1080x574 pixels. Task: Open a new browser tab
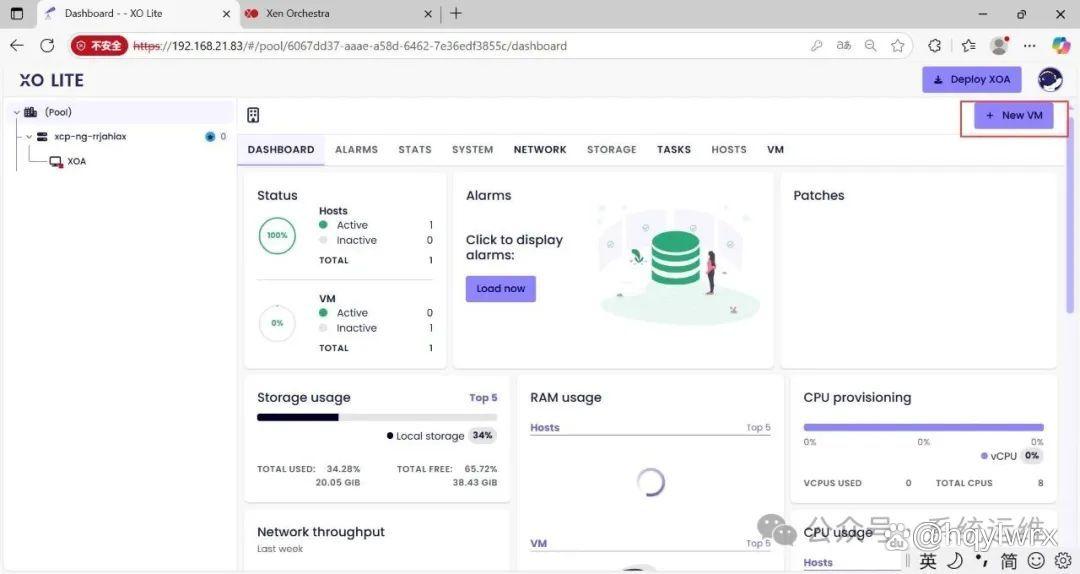pyautogui.click(x=456, y=13)
